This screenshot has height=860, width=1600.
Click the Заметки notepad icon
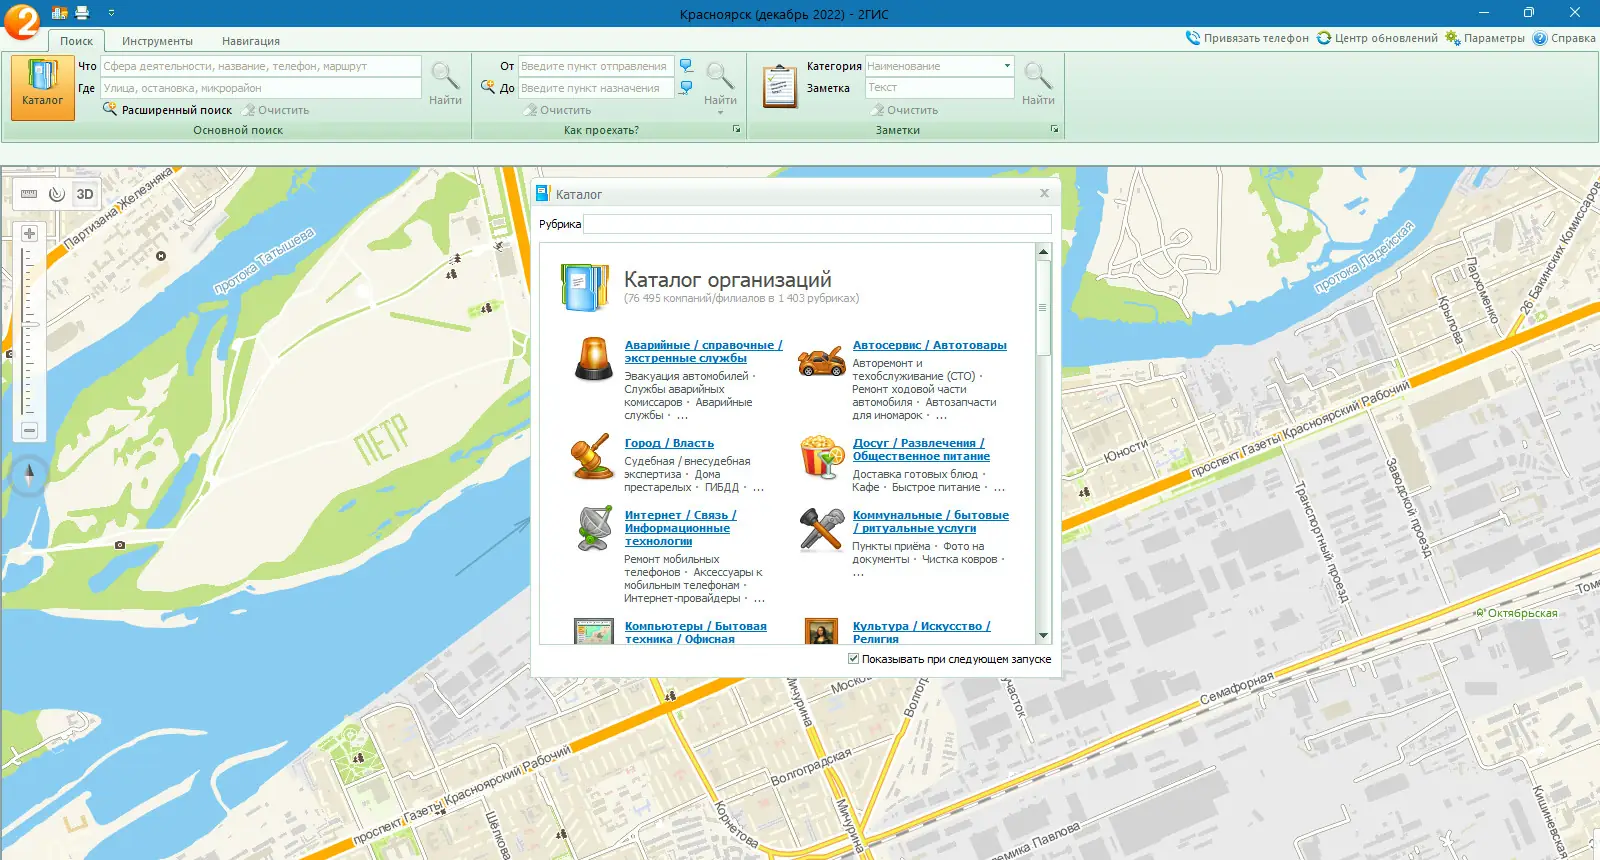coord(779,86)
